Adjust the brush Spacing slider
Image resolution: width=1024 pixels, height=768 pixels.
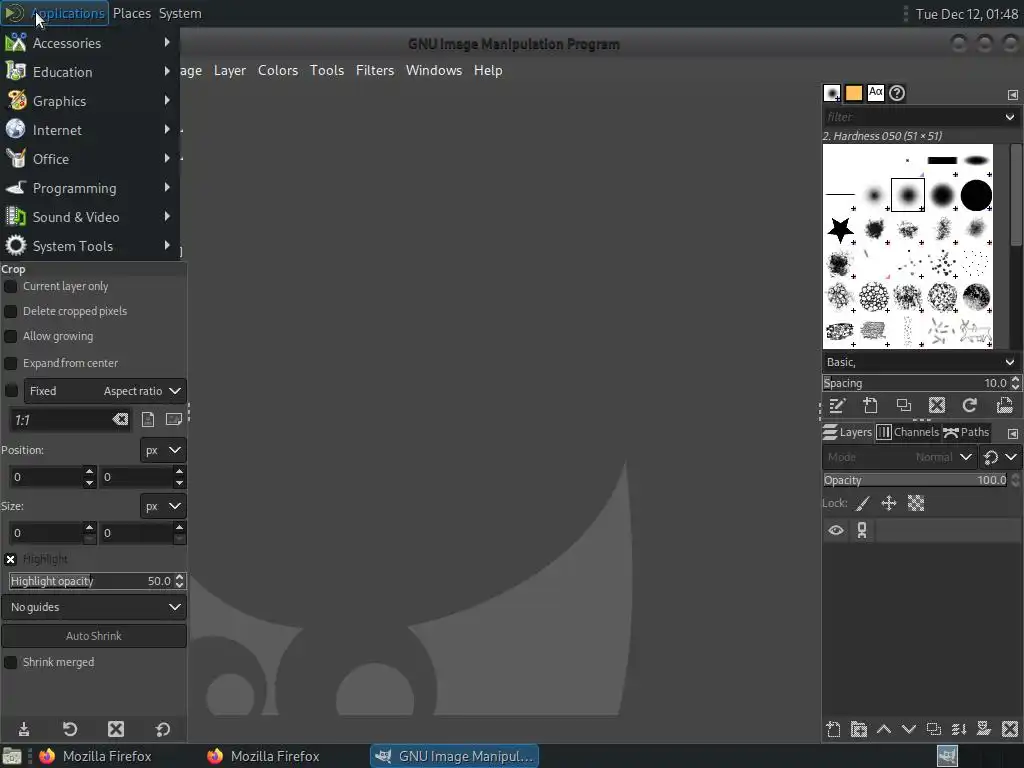[916, 383]
